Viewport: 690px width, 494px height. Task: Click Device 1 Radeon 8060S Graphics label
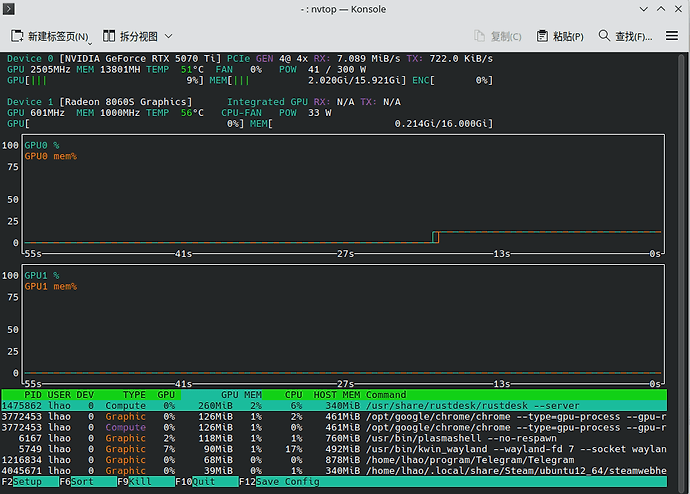(x=99, y=102)
